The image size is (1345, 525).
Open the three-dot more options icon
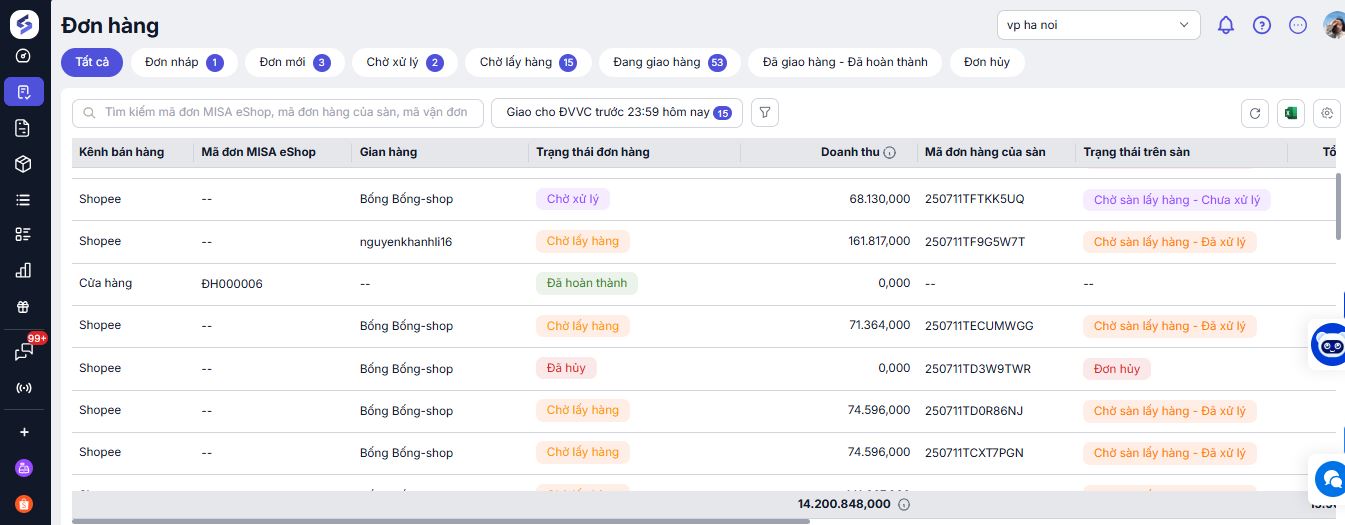(x=1298, y=25)
